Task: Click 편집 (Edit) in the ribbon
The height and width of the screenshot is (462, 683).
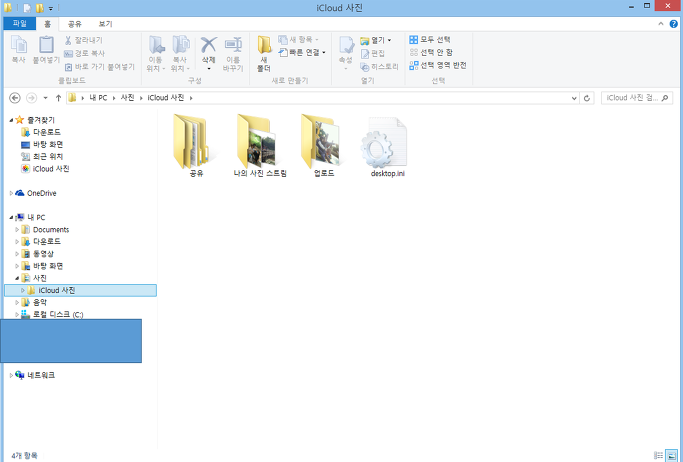Action: (x=372, y=53)
